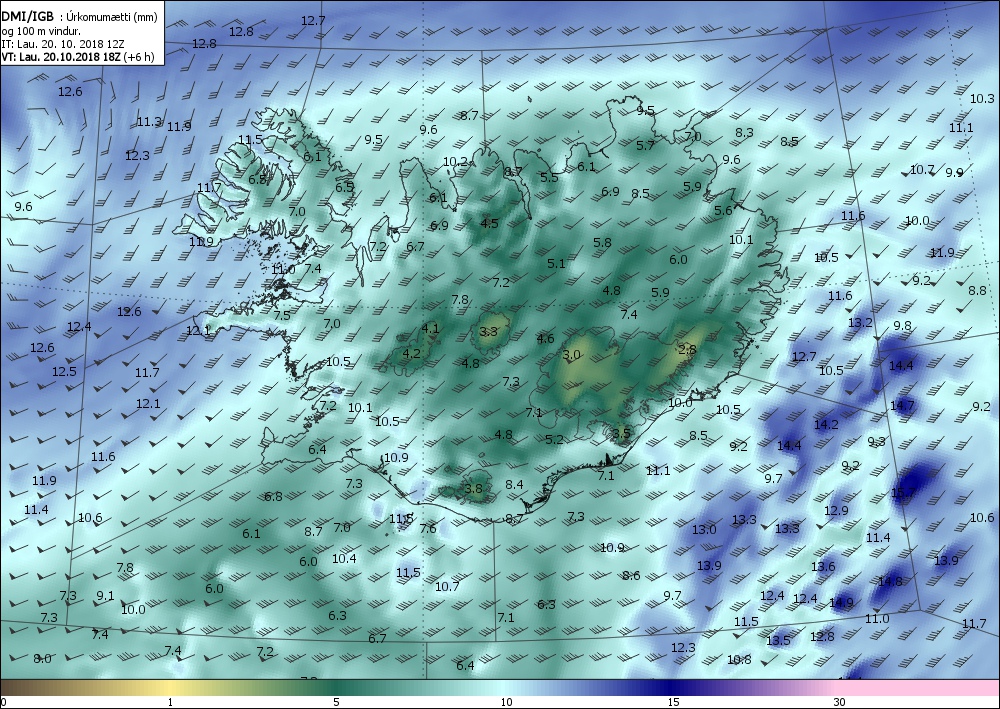Click the 5.5 value on the map
Screen dimensions: 1000x709
549,177
